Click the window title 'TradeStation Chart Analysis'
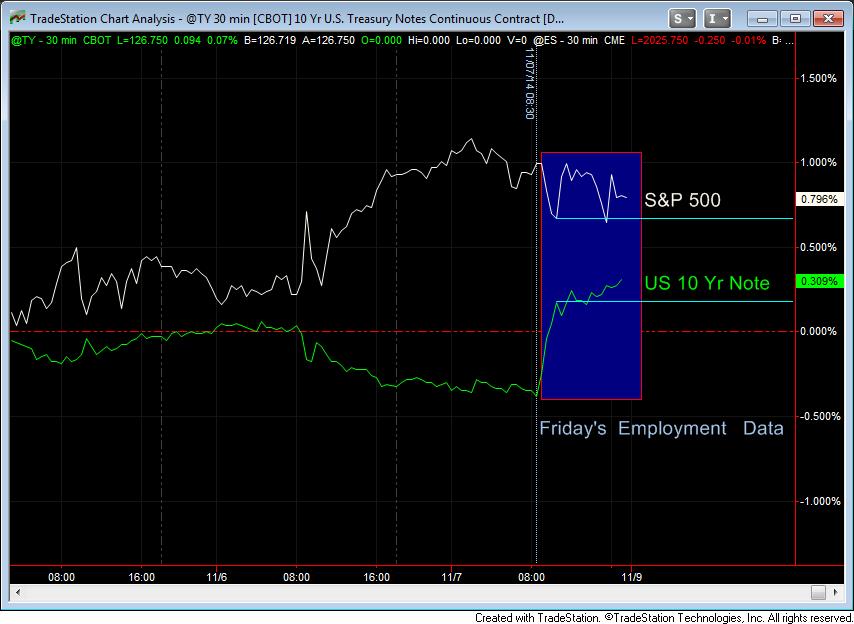Screen dimensions: 854x624 click(x=102, y=19)
